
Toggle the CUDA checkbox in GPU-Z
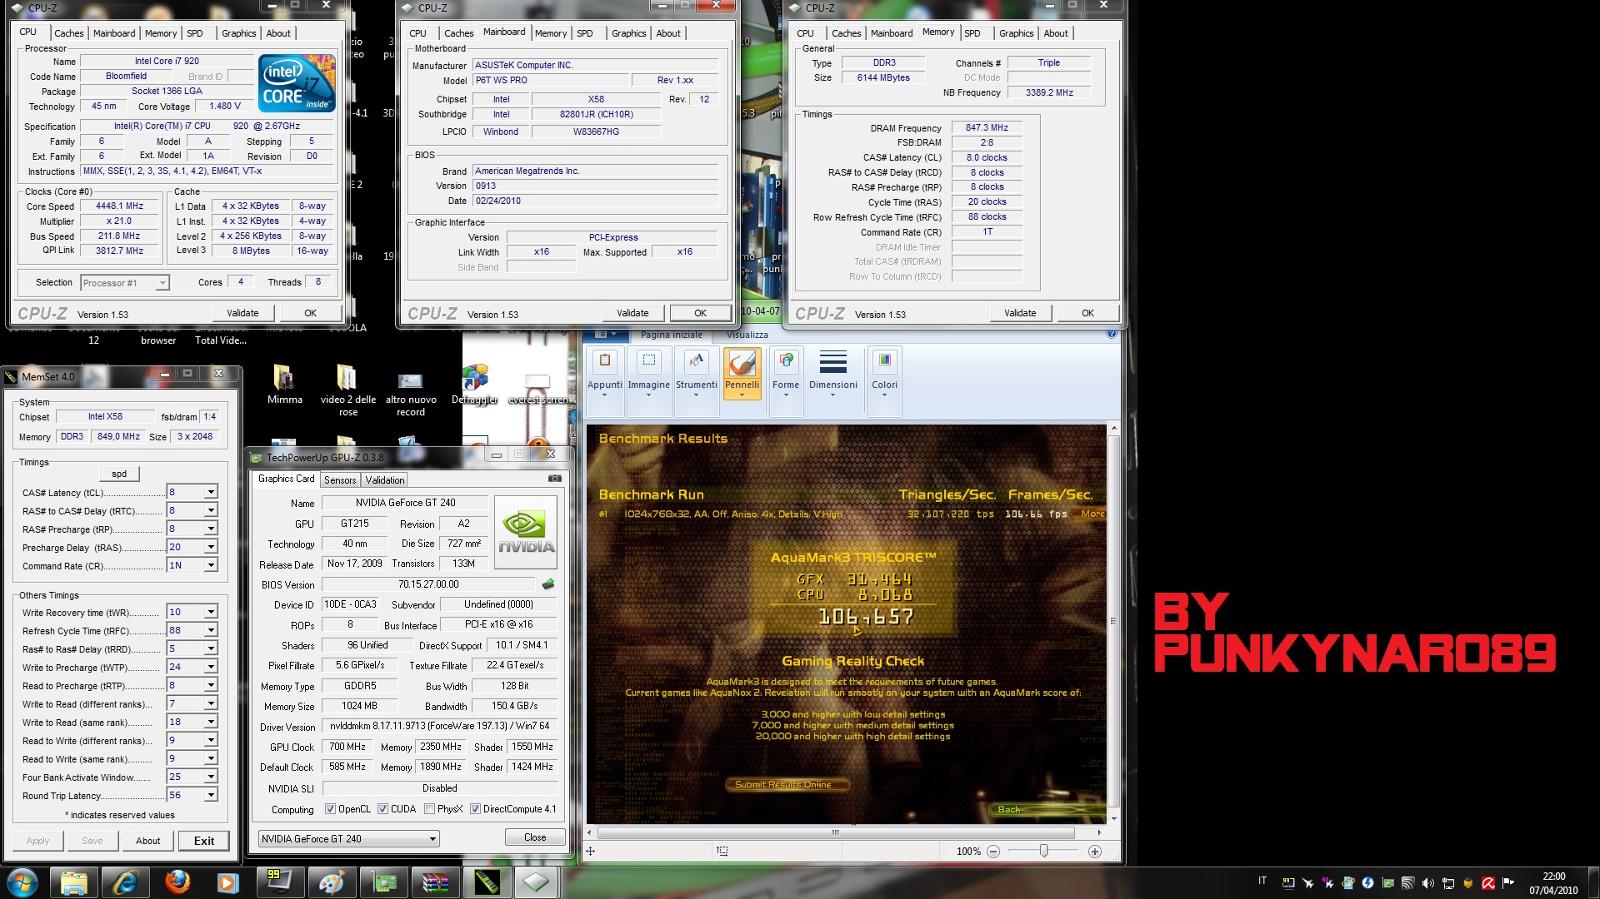pos(383,809)
